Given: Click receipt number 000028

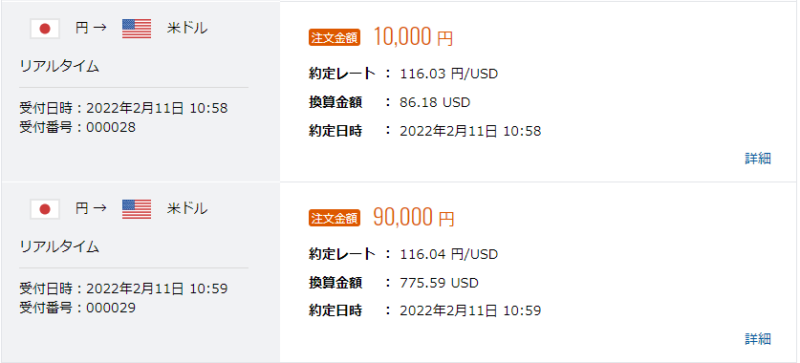Looking at the screenshot, I should coord(111,128).
